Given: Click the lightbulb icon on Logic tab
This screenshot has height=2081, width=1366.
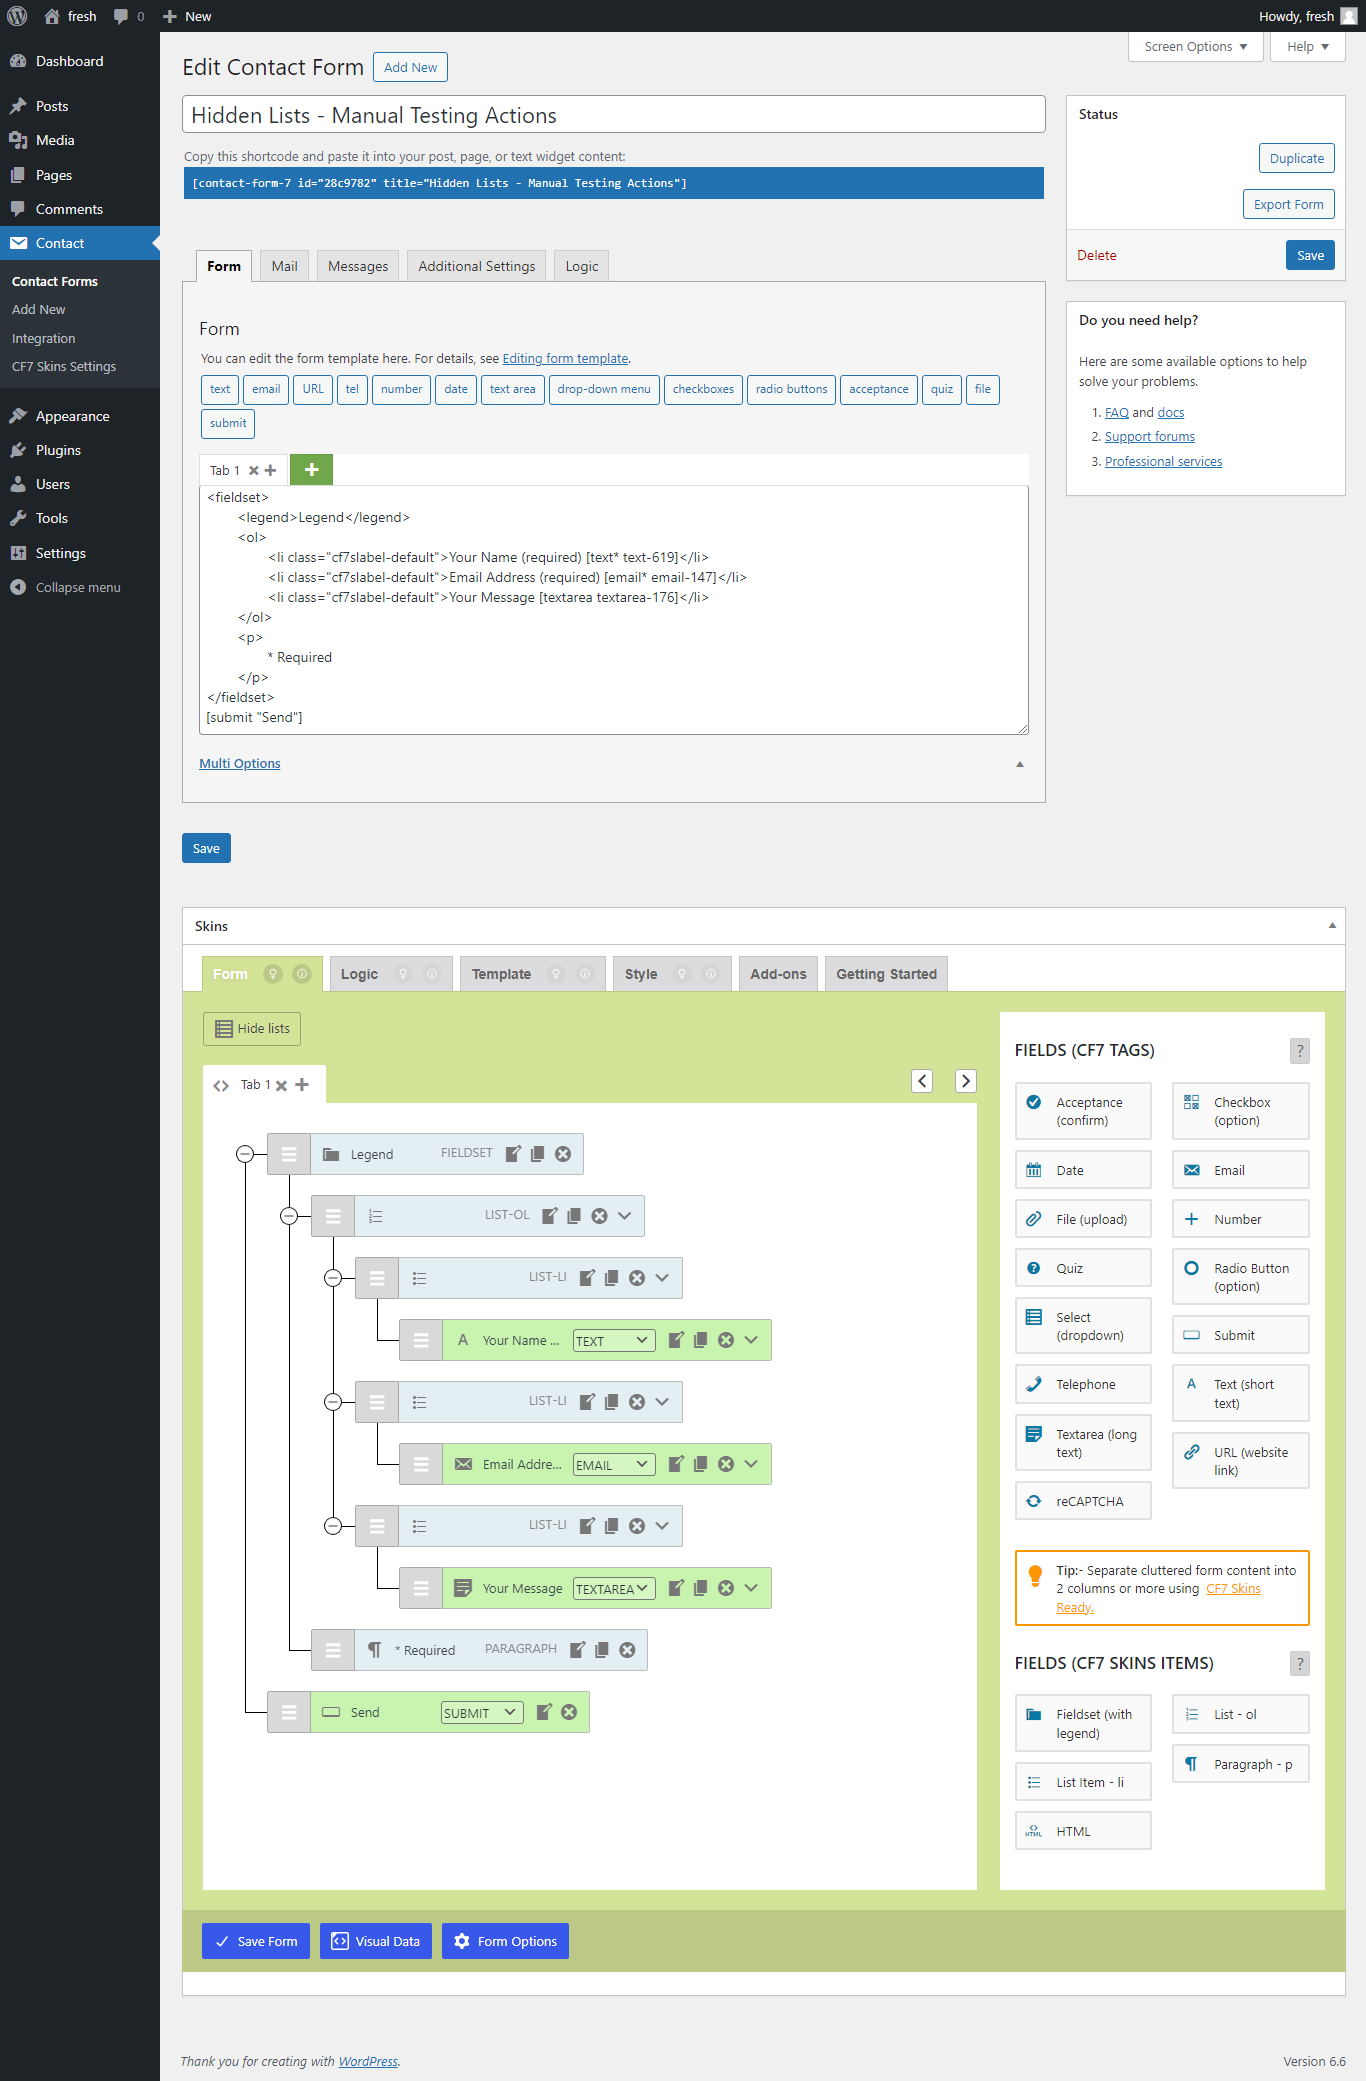Looking at the screenshot, I should [x=403, y=974].
